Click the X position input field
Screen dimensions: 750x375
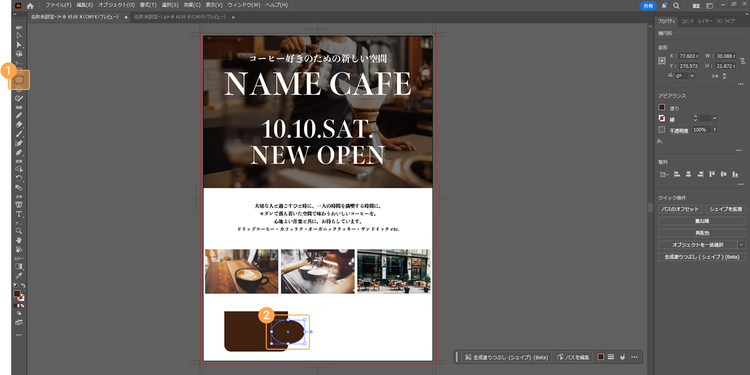[x=688, y=55]
